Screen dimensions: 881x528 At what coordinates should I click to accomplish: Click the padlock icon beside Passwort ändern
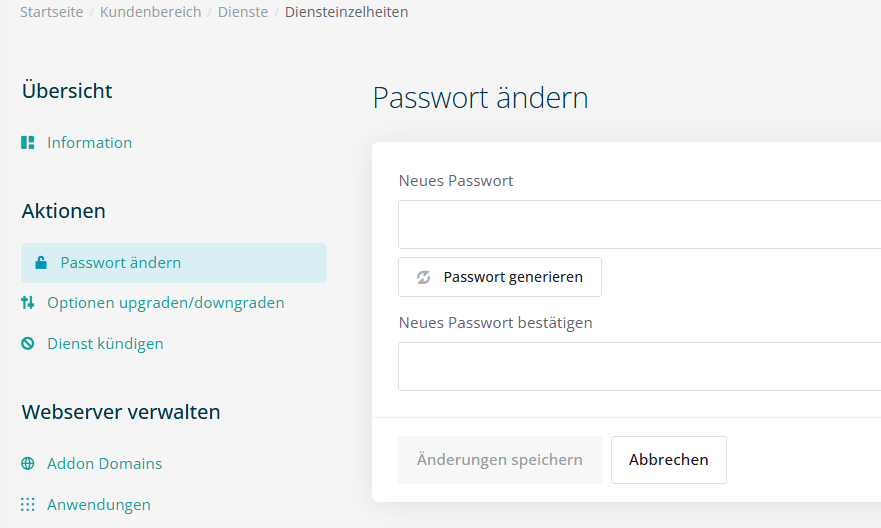(41, 263)
